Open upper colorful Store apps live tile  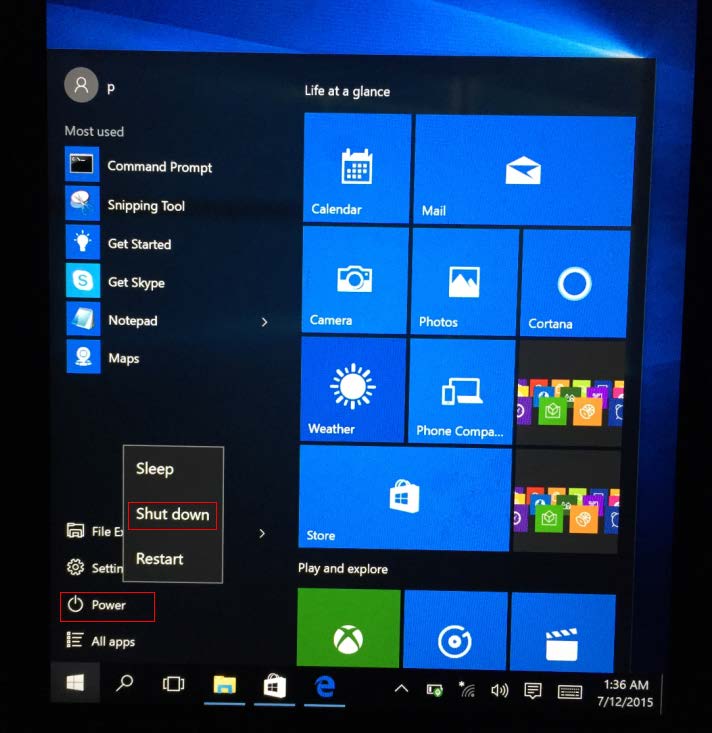[x=570, y=393]
